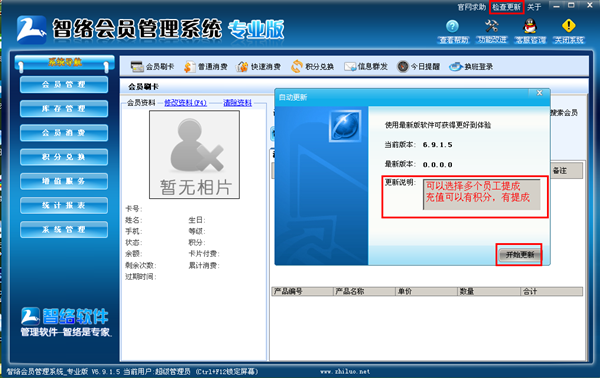Select 系统管理 in the sidebar
The image size is (600, 378).
[x=64, y=230]
